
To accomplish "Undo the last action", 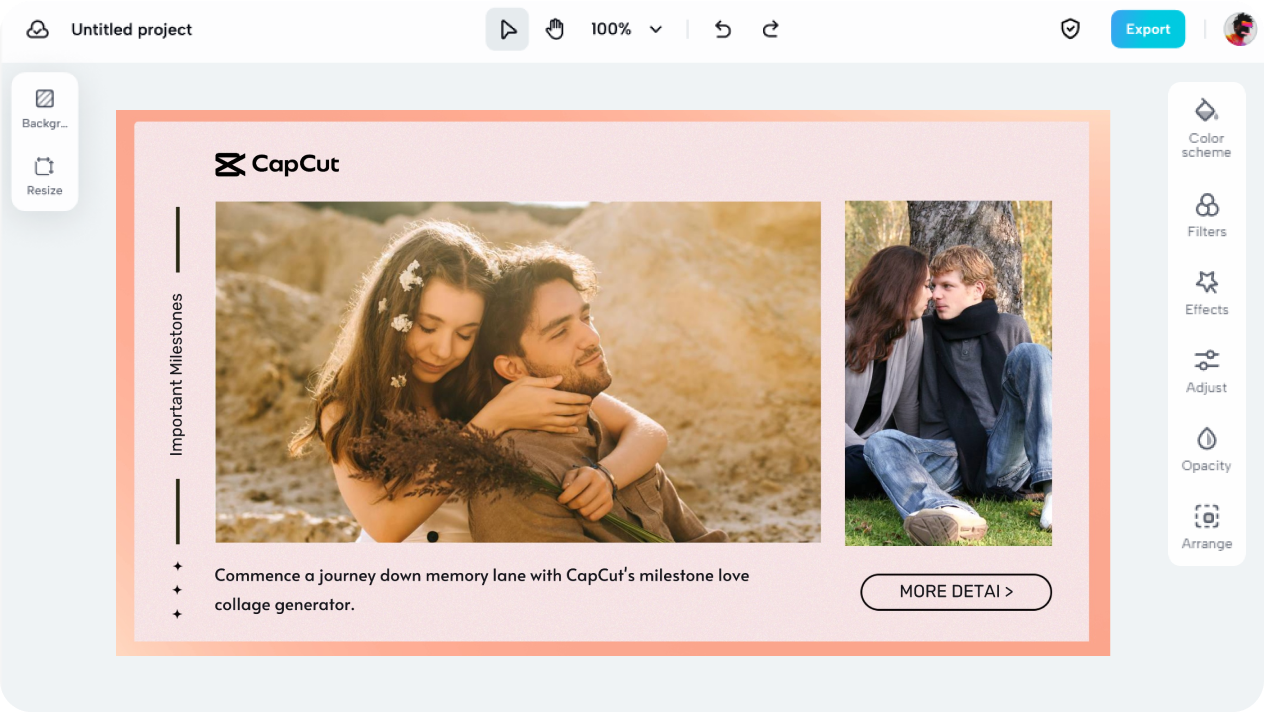I will (722, 30).
